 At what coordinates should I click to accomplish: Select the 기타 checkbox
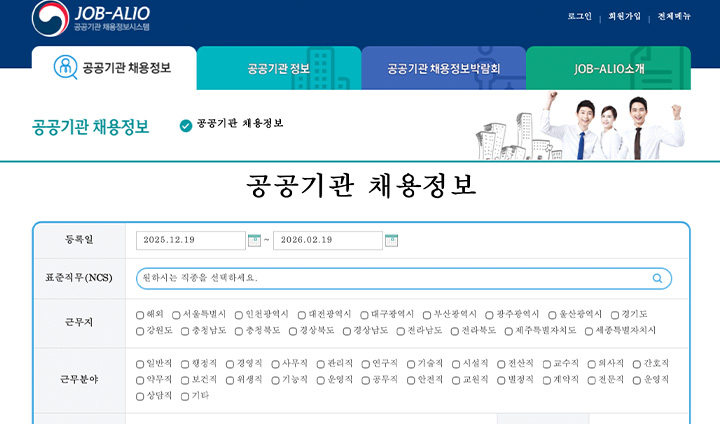click(185, 396)
